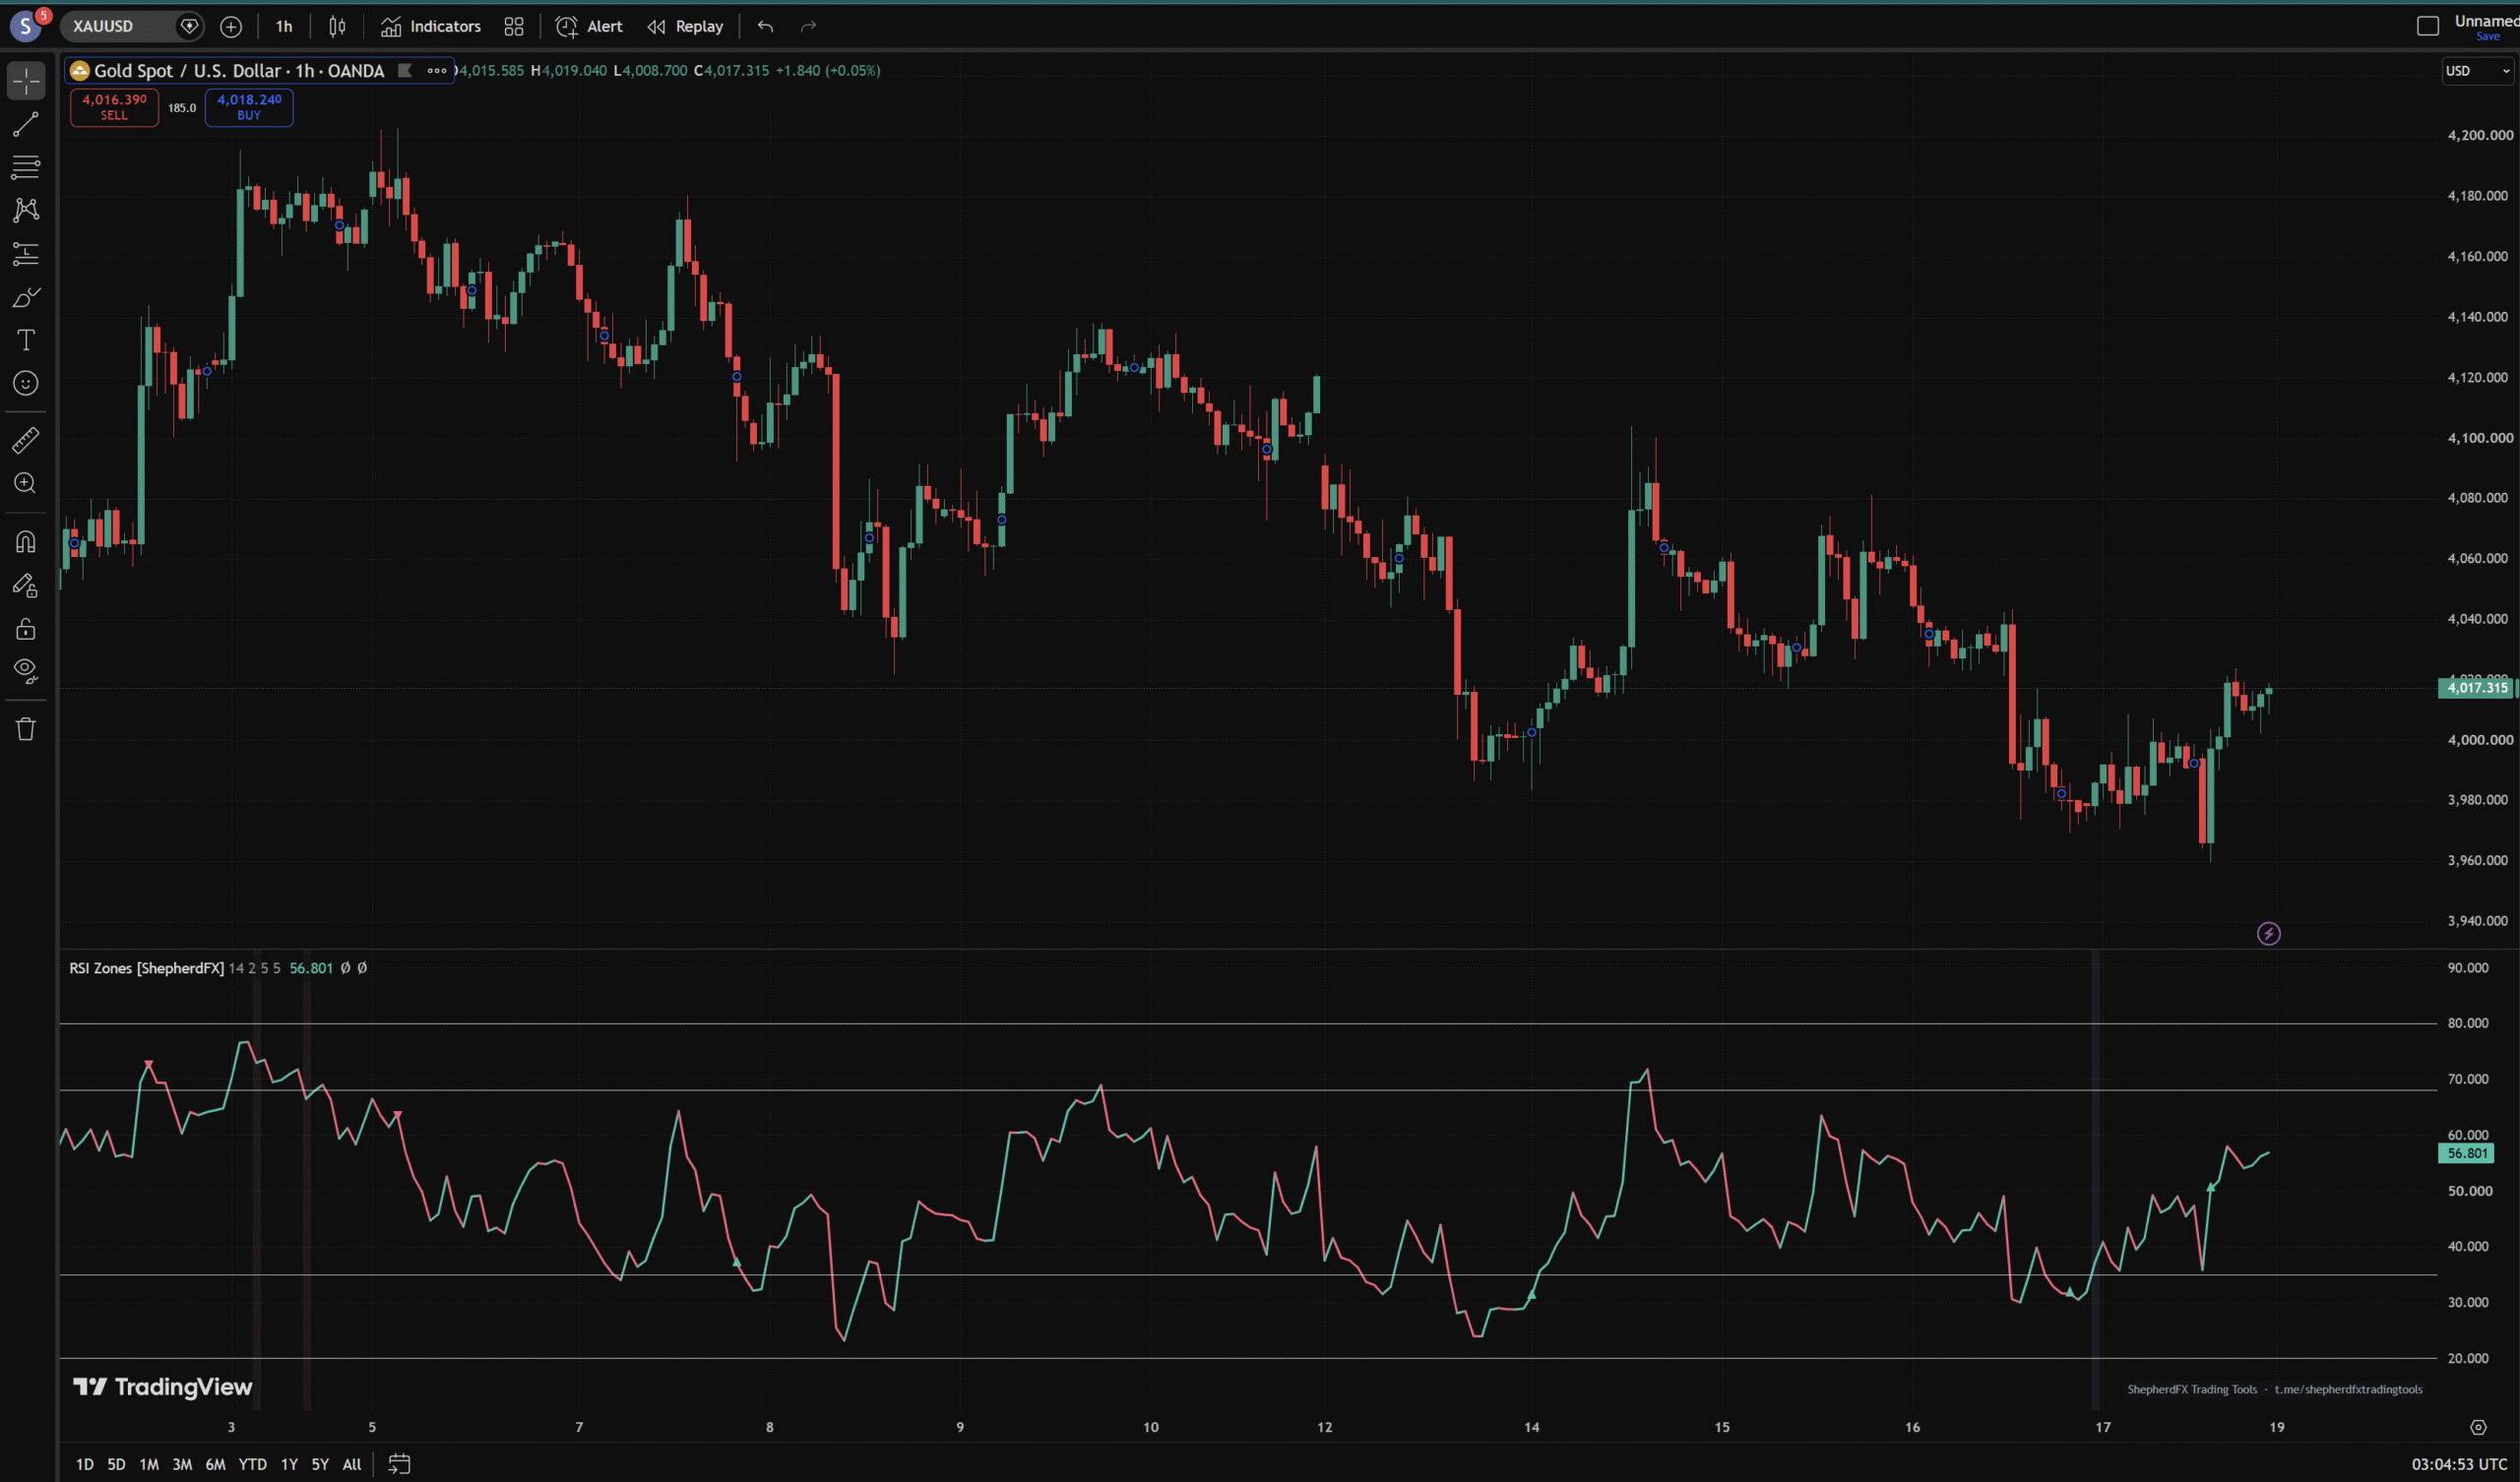The height and width of the screenshot is (1482, 2520).
Task: Open the patterns drawing tool
Action: 26,210
